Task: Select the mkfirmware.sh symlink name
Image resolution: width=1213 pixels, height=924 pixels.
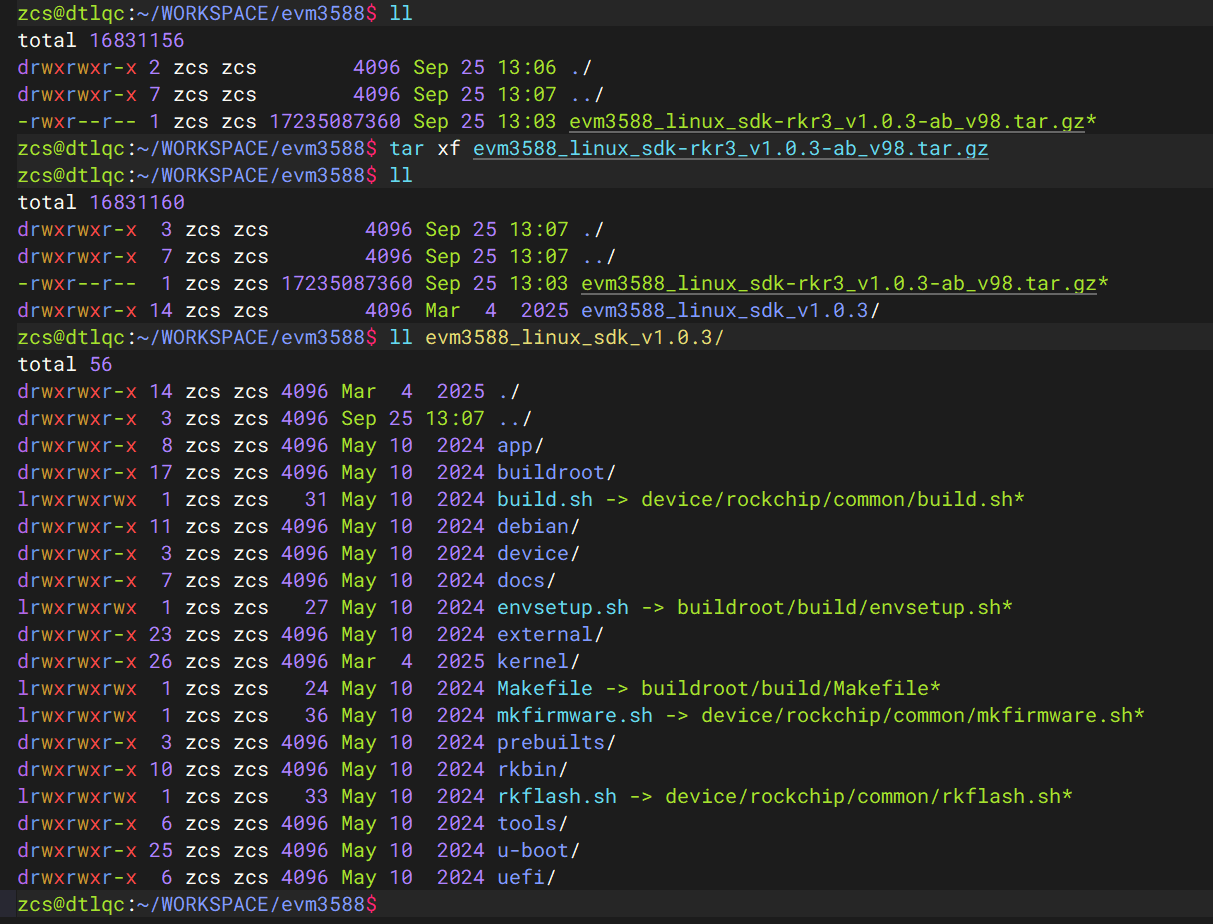Action: coord(574,716)
